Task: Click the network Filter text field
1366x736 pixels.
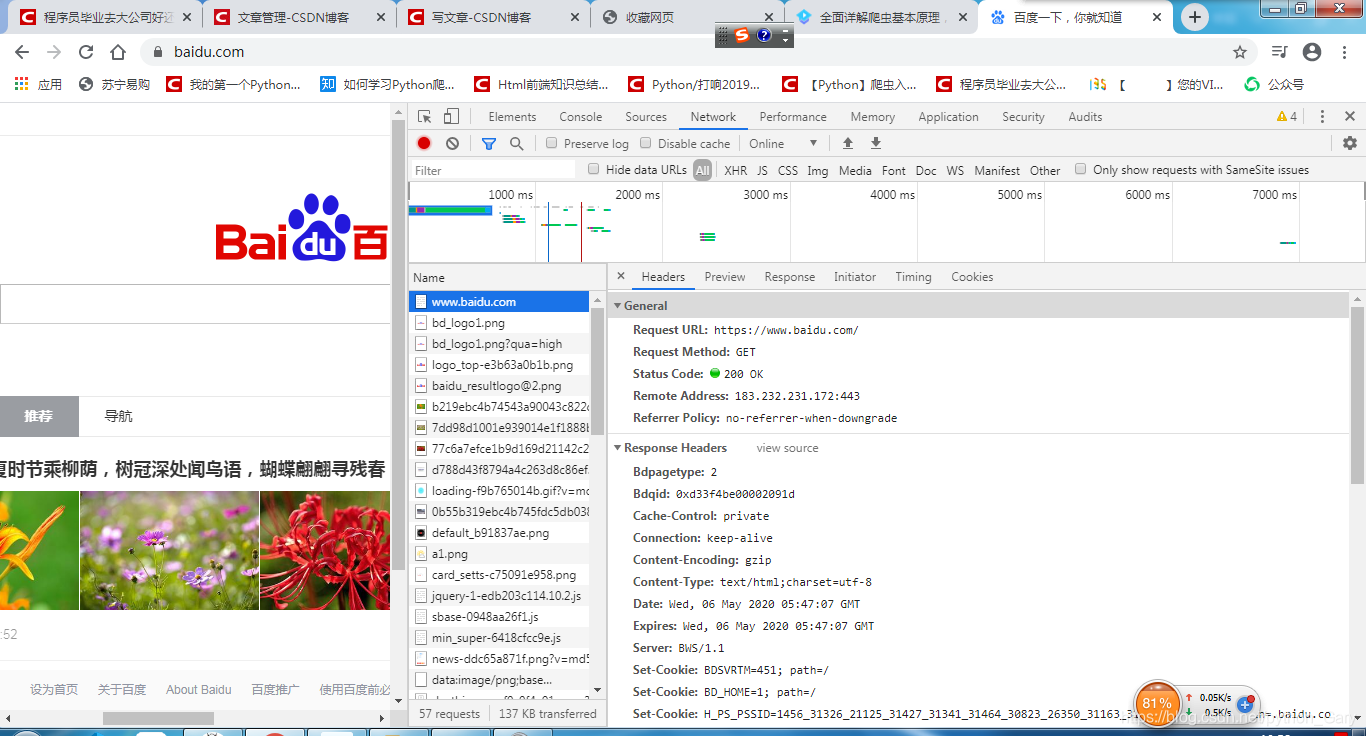Action: click(494, 170)
